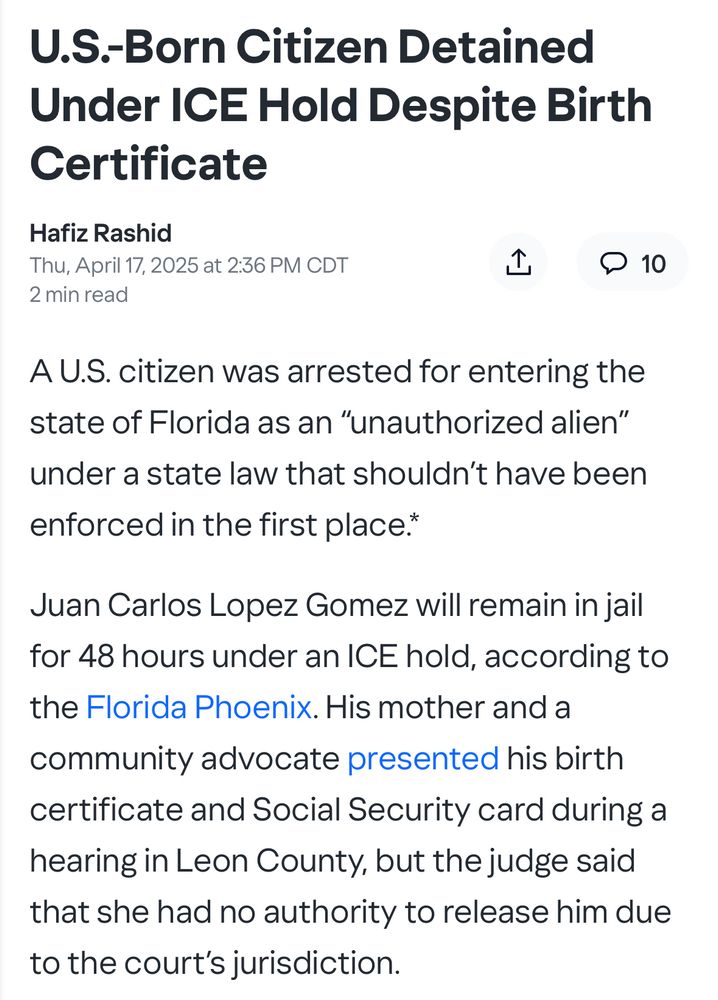
Task: Click the comment count number 10
Action: pyautogui.click(x=653, y=263)
